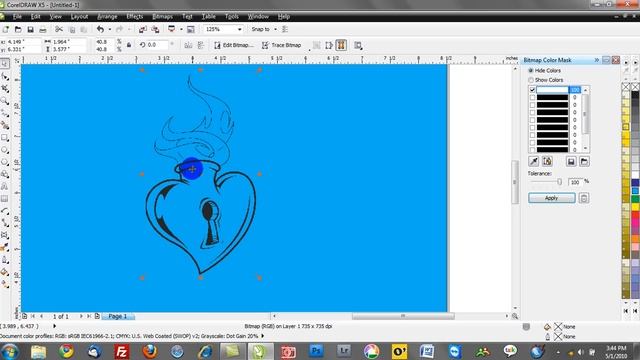Viewport: 640px width, 360px height.
Task: Open the Bitmaps menu
Action: 162,17
